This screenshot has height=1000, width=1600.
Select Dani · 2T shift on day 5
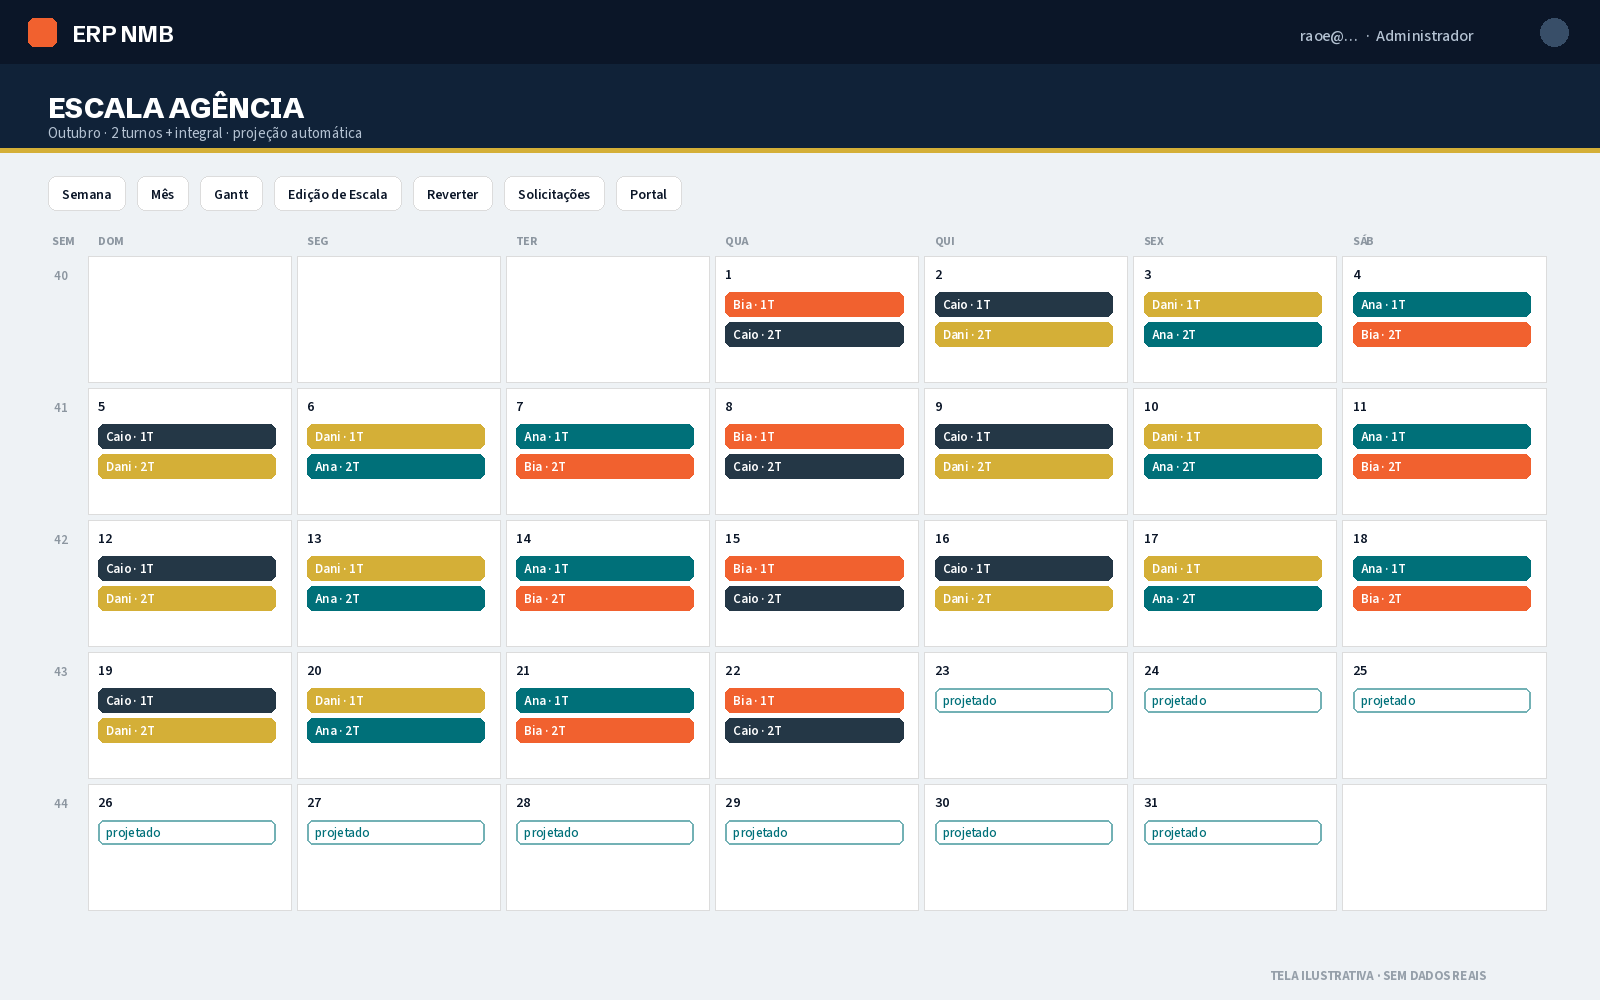[x=187, y=467]
